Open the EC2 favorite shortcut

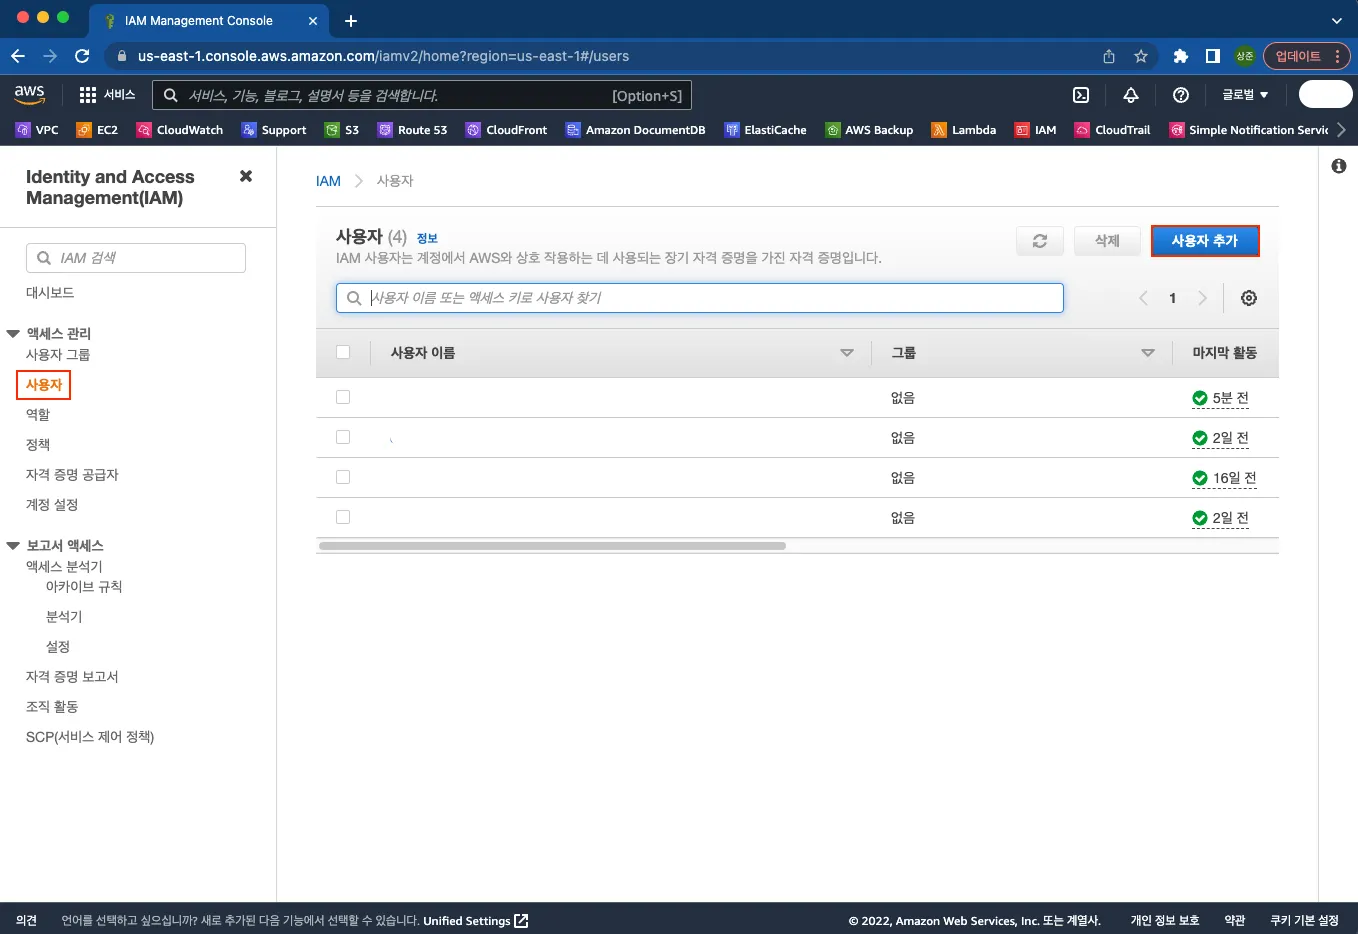point(97,130)
